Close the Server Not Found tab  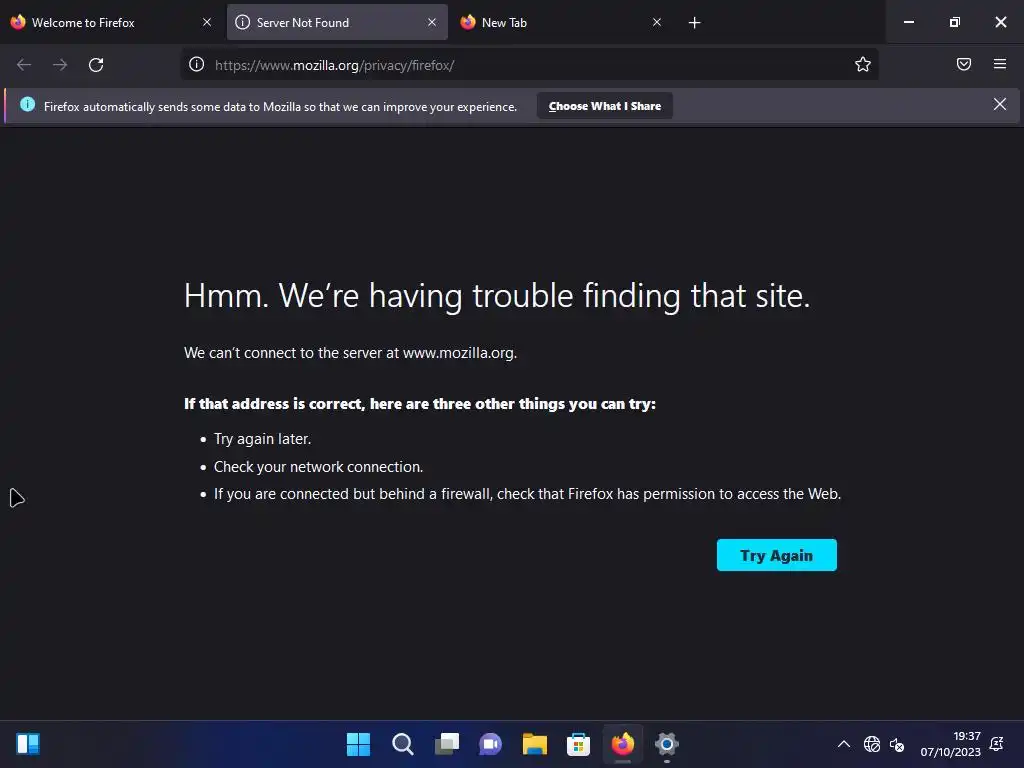click(432, 22)
